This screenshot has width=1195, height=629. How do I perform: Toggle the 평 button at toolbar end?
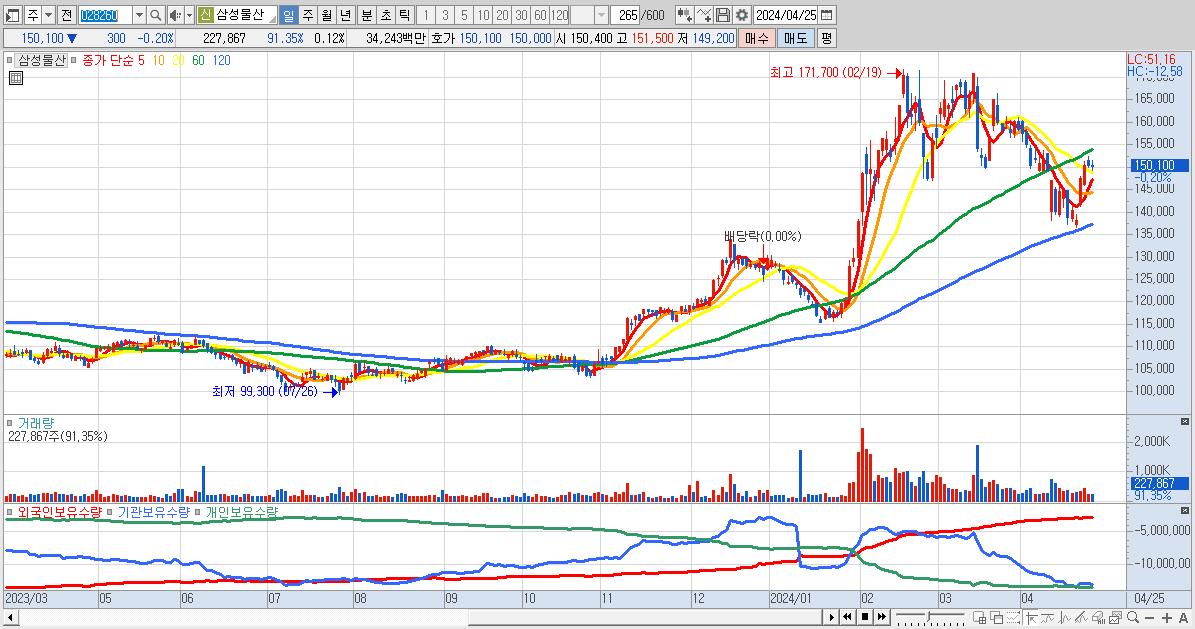pos(826,38)
